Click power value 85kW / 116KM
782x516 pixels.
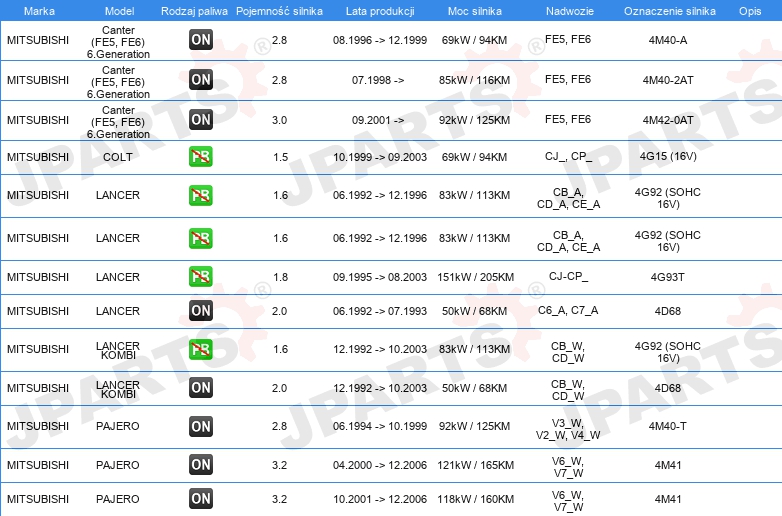pyautogui.click(x=474, y=80)
